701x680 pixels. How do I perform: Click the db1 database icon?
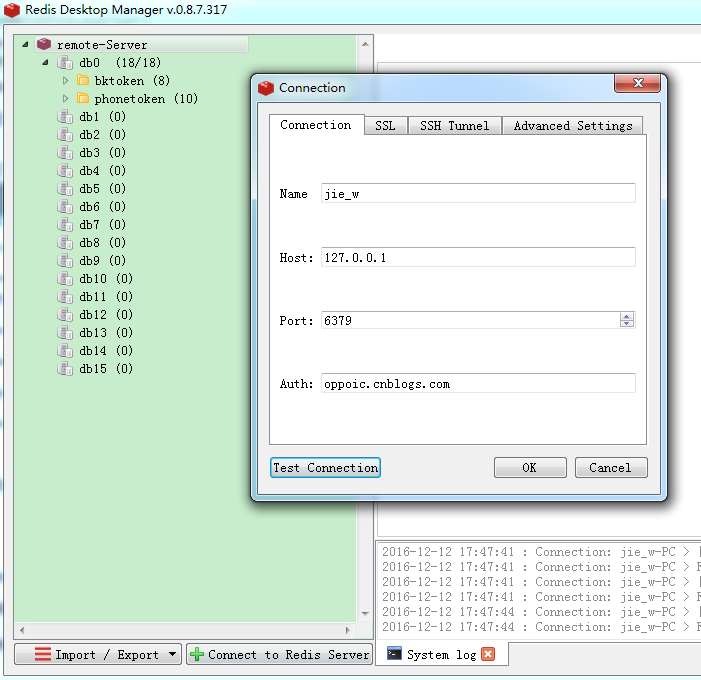65,117
